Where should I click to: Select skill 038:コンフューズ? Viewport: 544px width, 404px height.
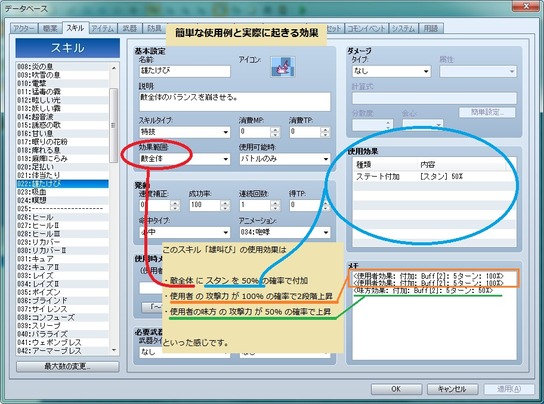pos(62,317)
